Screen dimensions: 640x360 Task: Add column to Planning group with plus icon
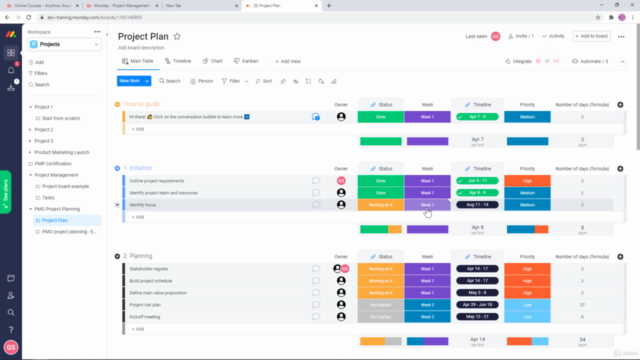pos(620,257)
